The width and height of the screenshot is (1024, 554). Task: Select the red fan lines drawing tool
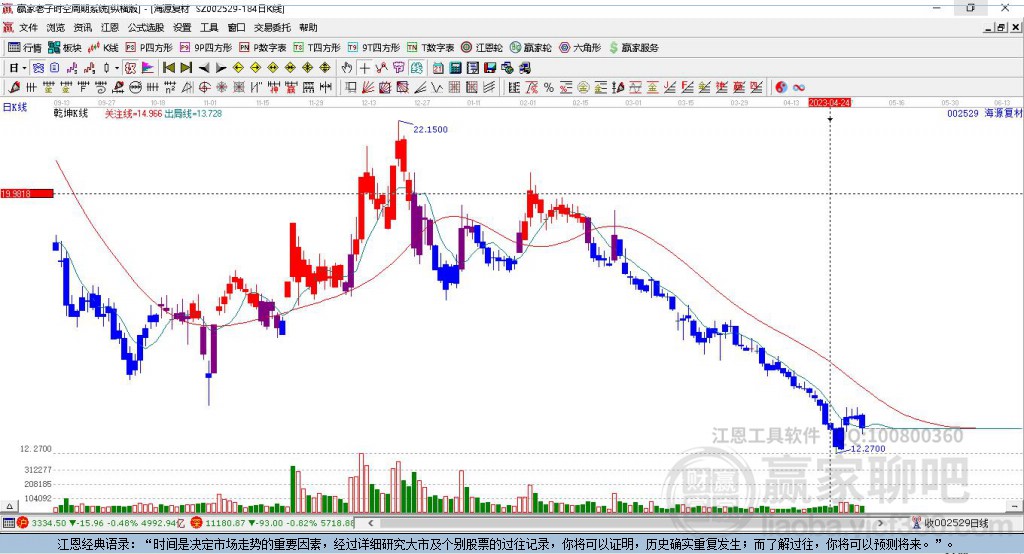click(368, 88)
